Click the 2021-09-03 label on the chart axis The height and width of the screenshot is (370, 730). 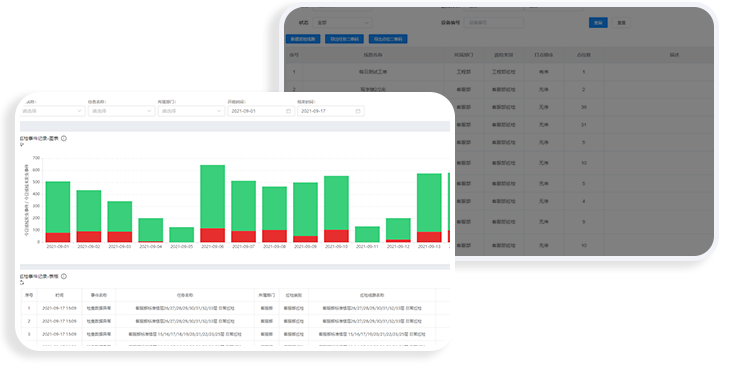click(x=120, y=247)
